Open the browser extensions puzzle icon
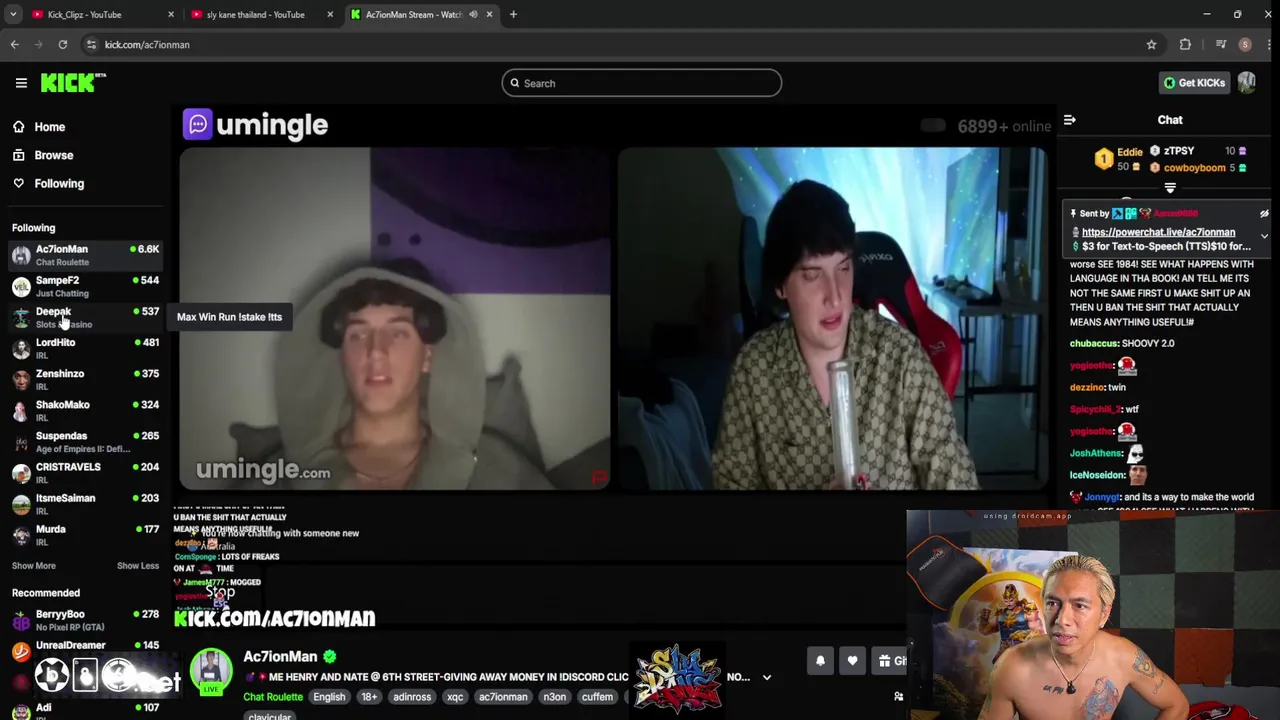The height and width of the screenshot is (720, 1280). (x=1185, y=44)
